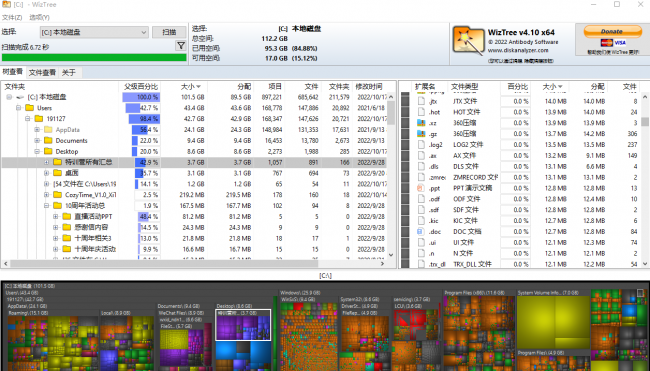Click the credit card icons under Donate
The height and width of the screenshot is (371, 650).
point(613,43)
